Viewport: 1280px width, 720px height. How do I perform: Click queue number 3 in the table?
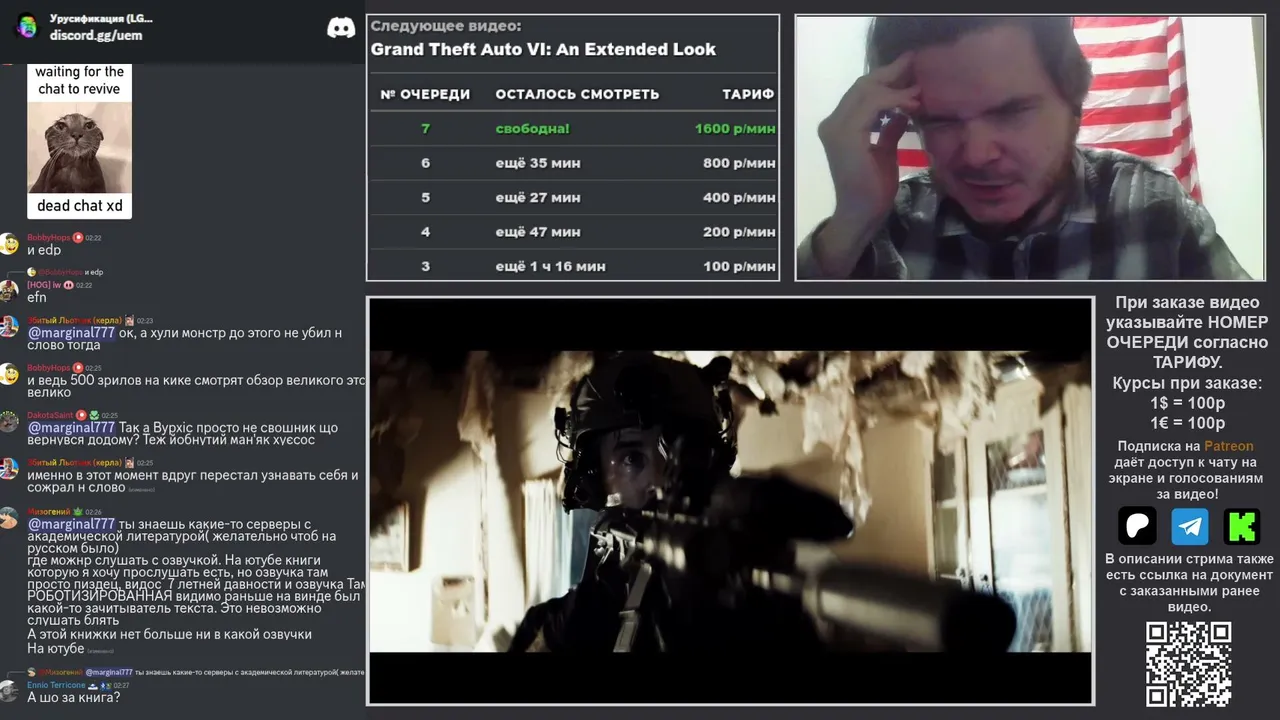coord(425,266)
